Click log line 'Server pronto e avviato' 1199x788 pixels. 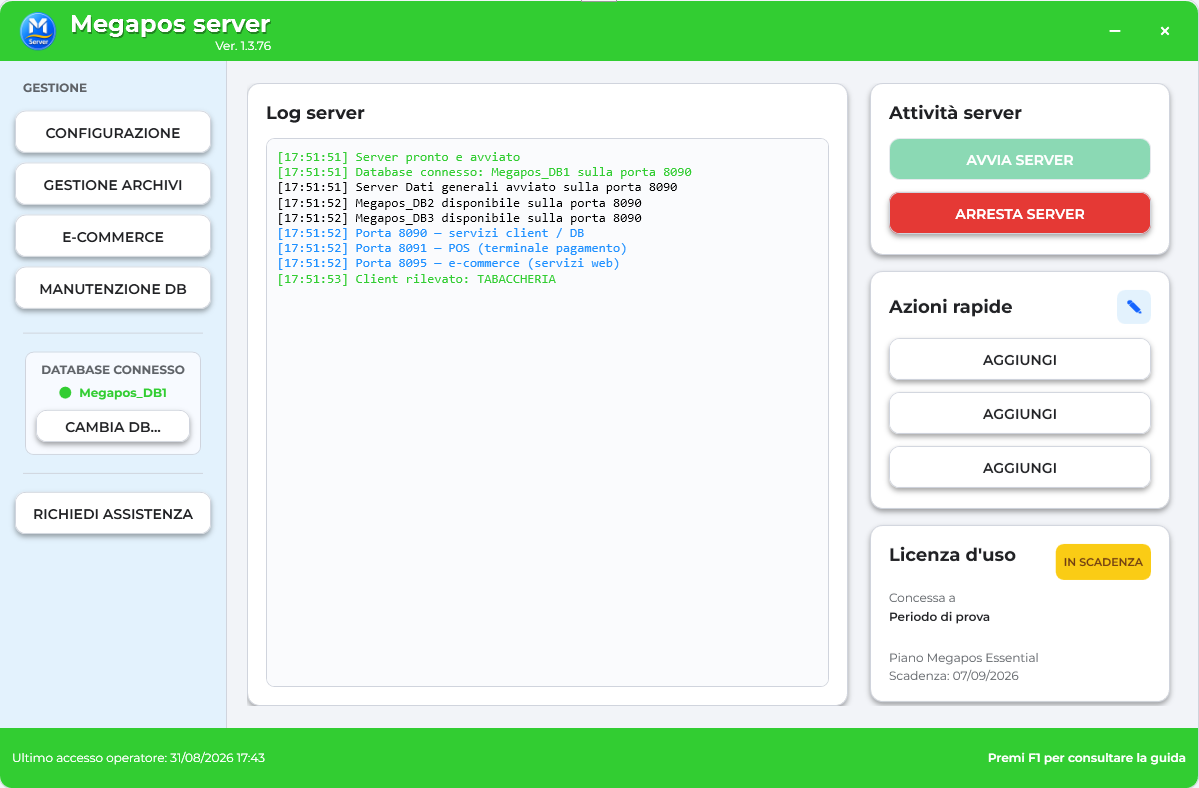coord(398,157)
